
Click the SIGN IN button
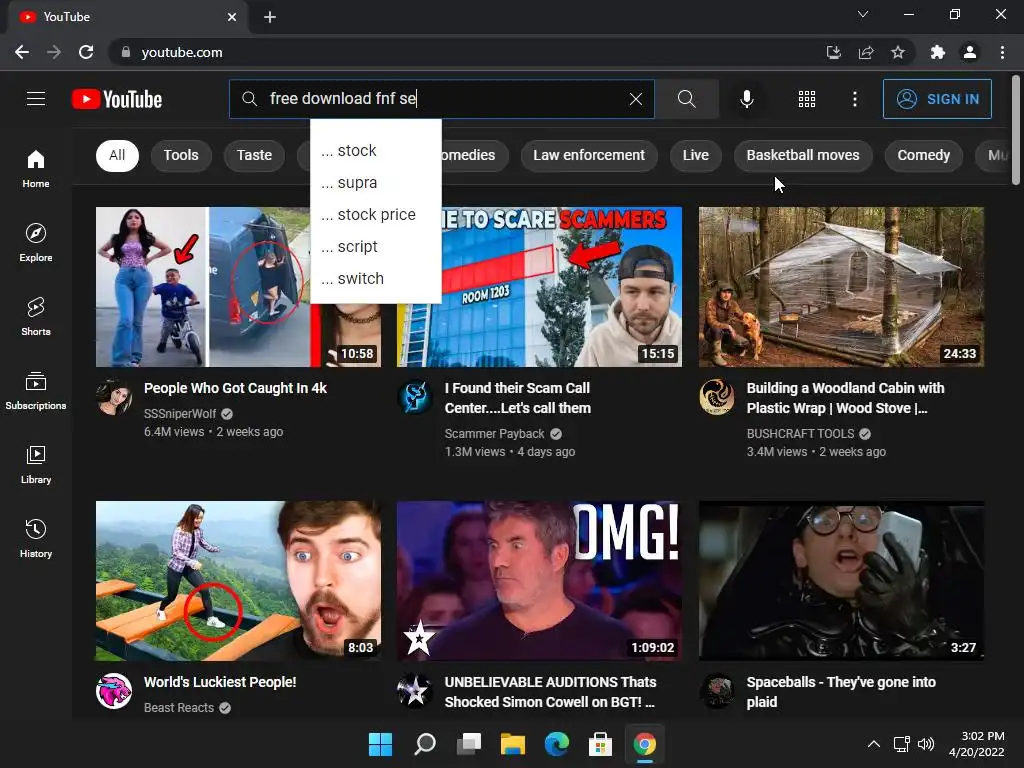(x=937, y=99)
